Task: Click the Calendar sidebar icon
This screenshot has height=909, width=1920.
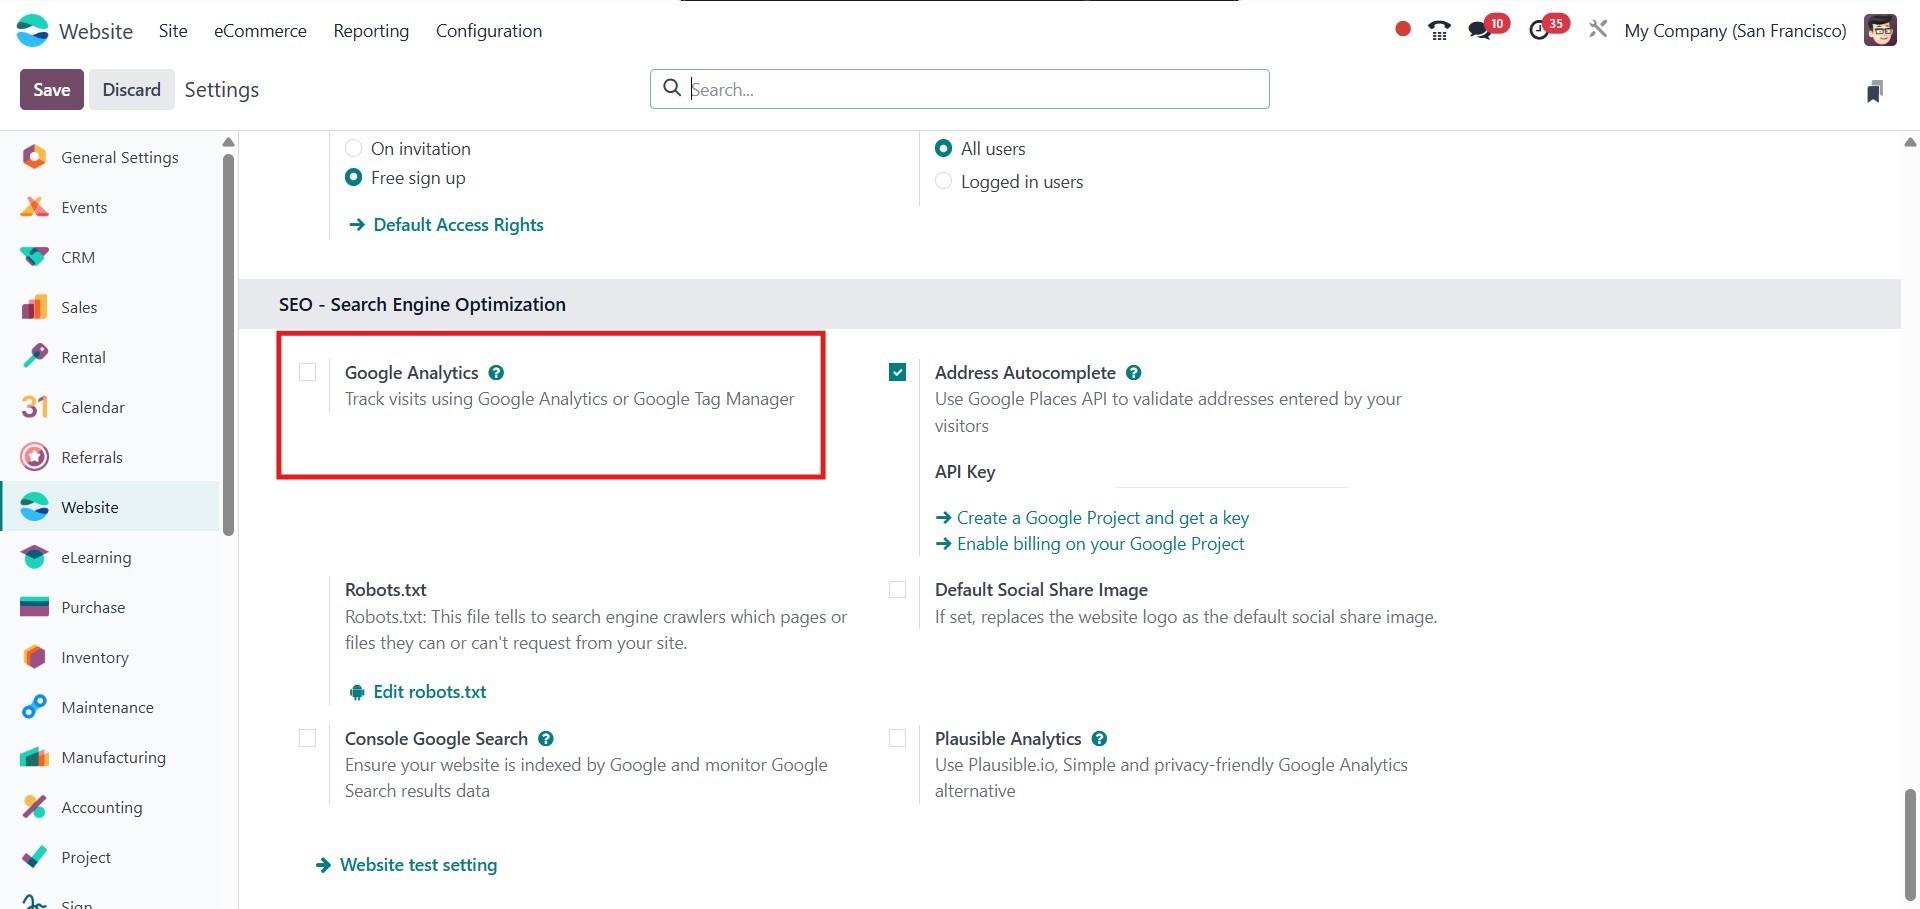Action: click(34, 407)
